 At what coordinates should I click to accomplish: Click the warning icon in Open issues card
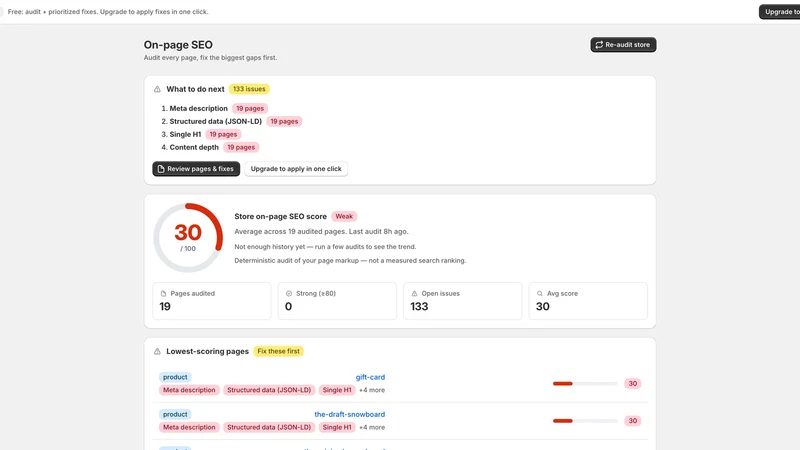pyautogui.click(x=414, y=294)
